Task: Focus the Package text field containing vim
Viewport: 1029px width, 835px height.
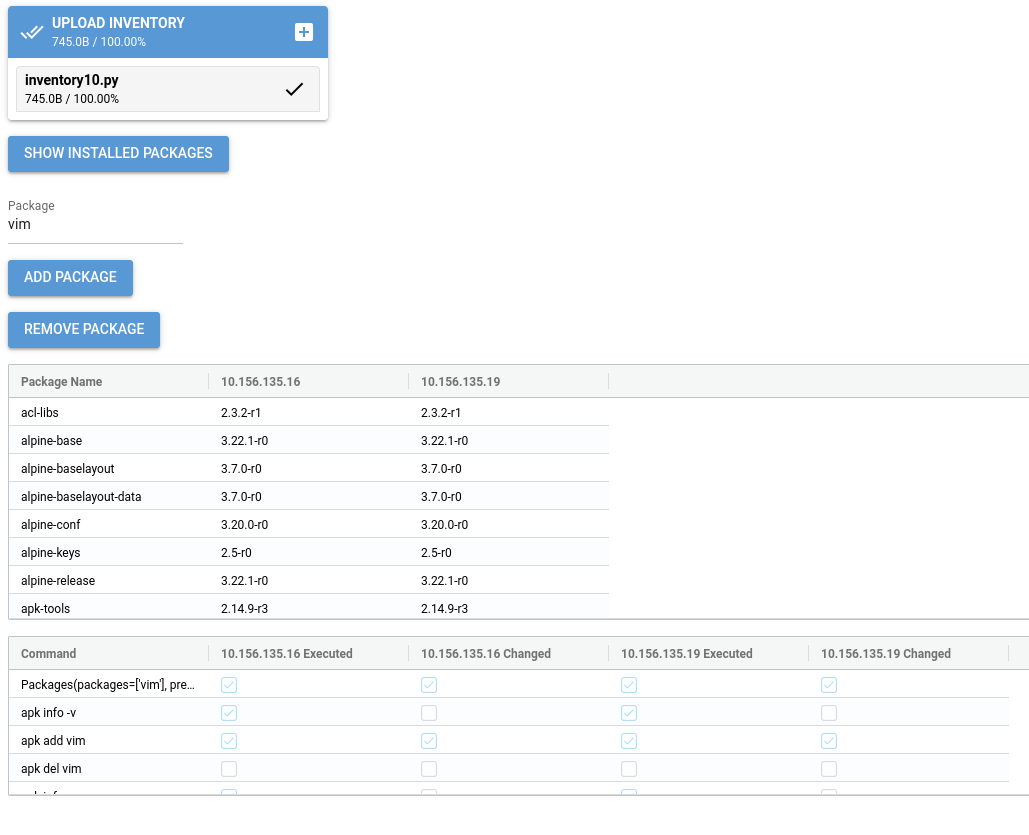Action: (95, 225)
